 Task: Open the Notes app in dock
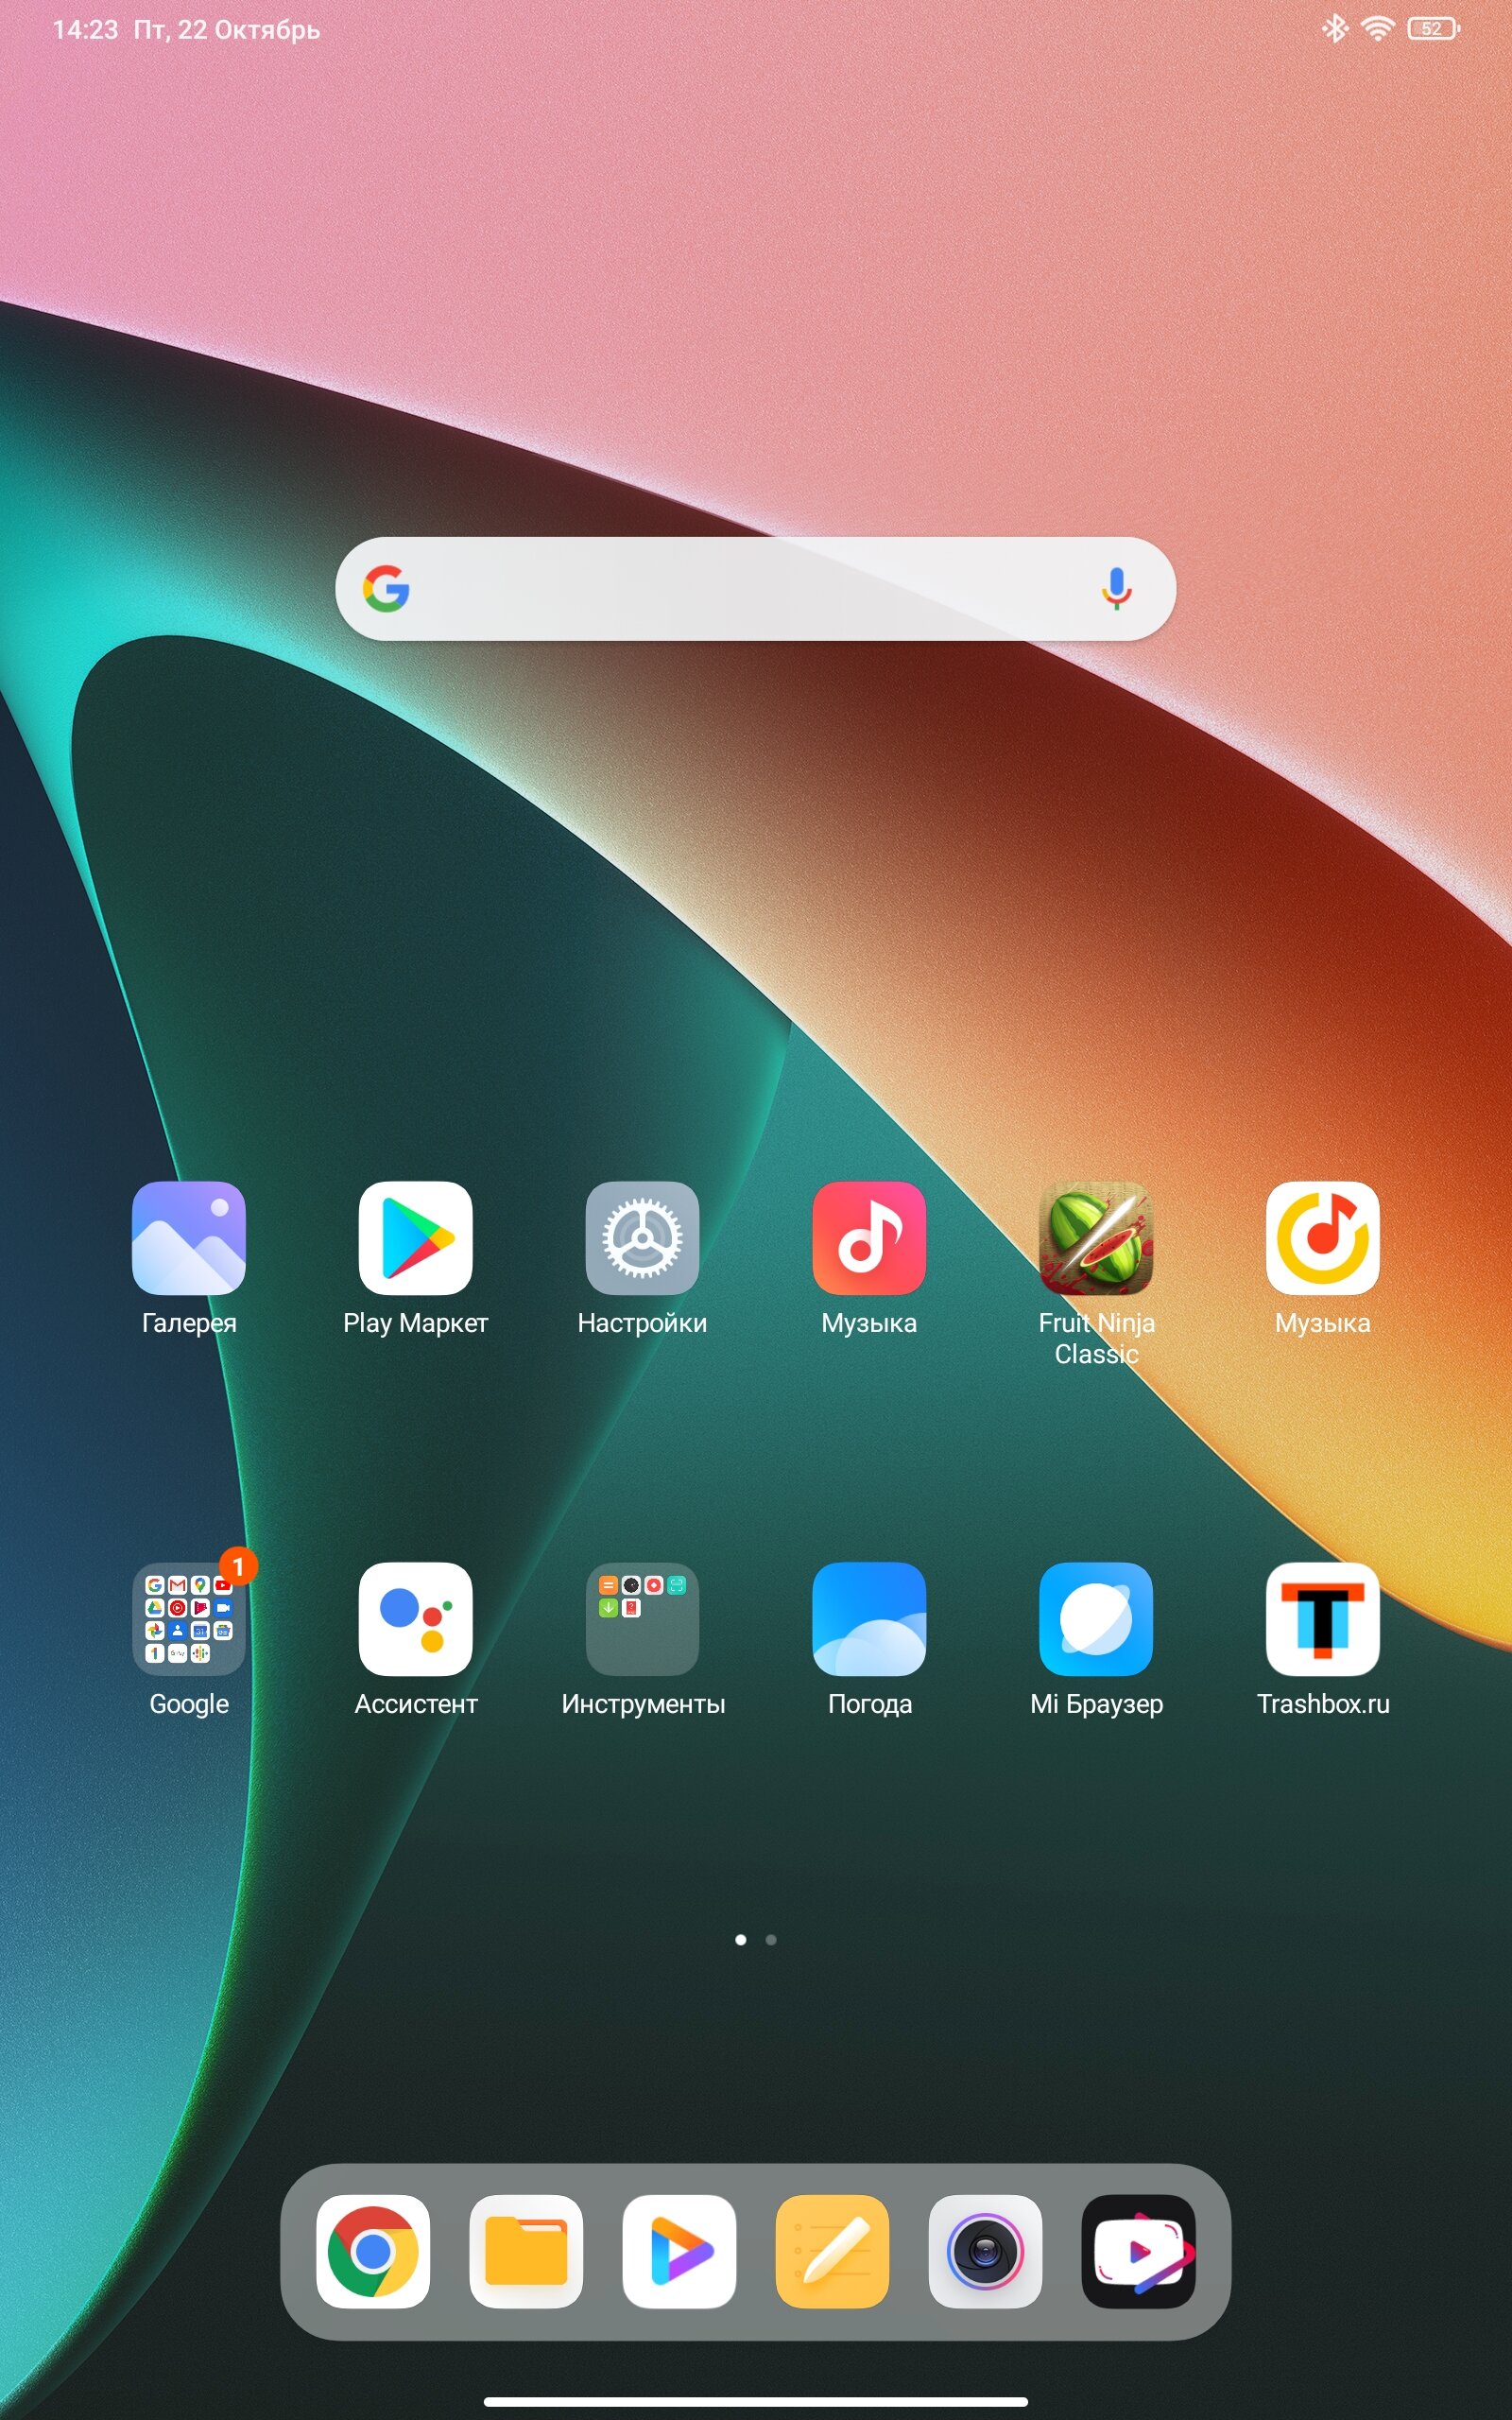coord(832,2252)
